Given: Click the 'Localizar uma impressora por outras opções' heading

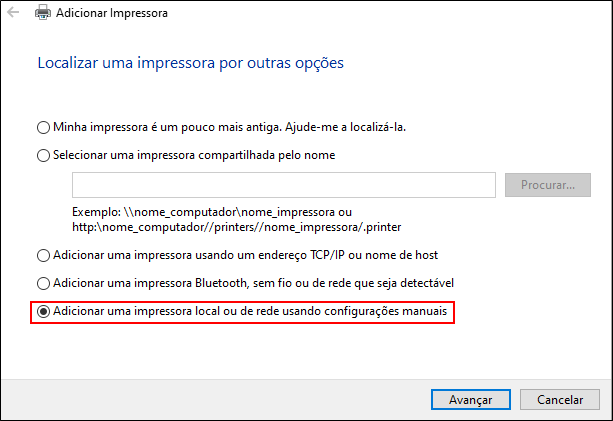Looking at the screenshot, I should [190, 63].
